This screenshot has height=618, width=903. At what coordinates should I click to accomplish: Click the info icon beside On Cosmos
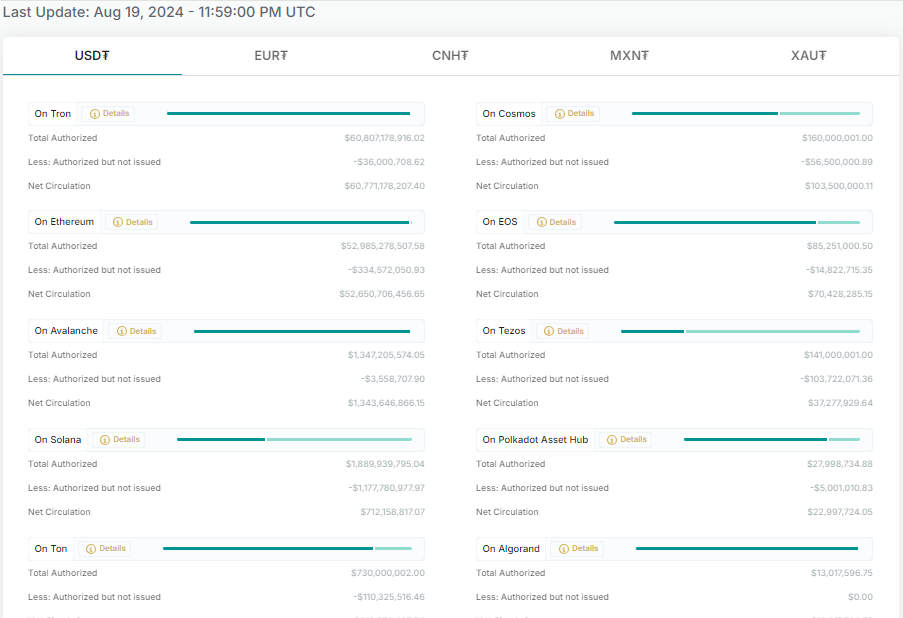(x=559, y=114)
